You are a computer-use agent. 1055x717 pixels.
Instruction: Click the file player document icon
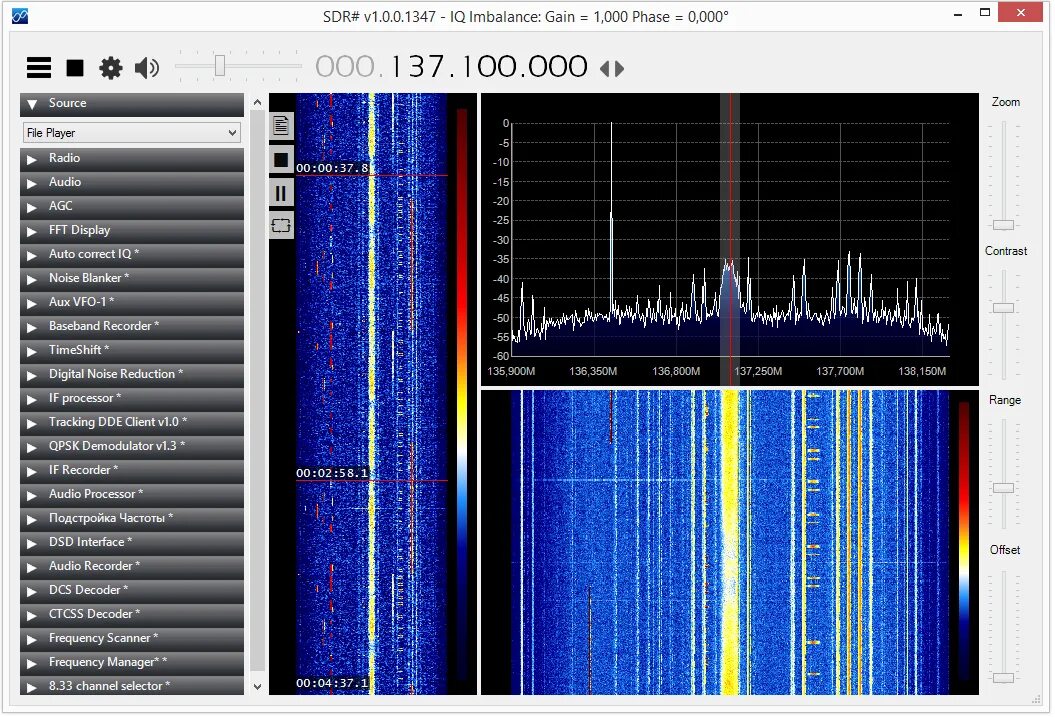point(281,126)
